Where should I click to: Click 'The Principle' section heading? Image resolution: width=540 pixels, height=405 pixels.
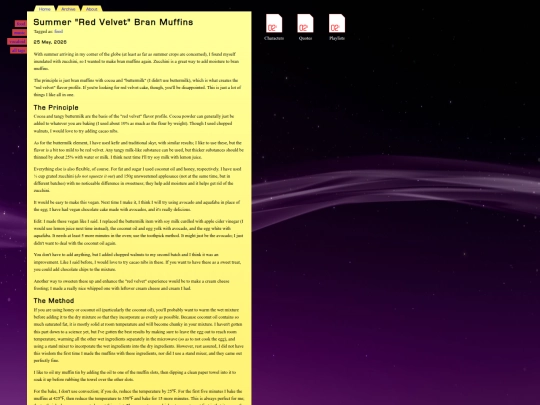[x=56, y=107]
